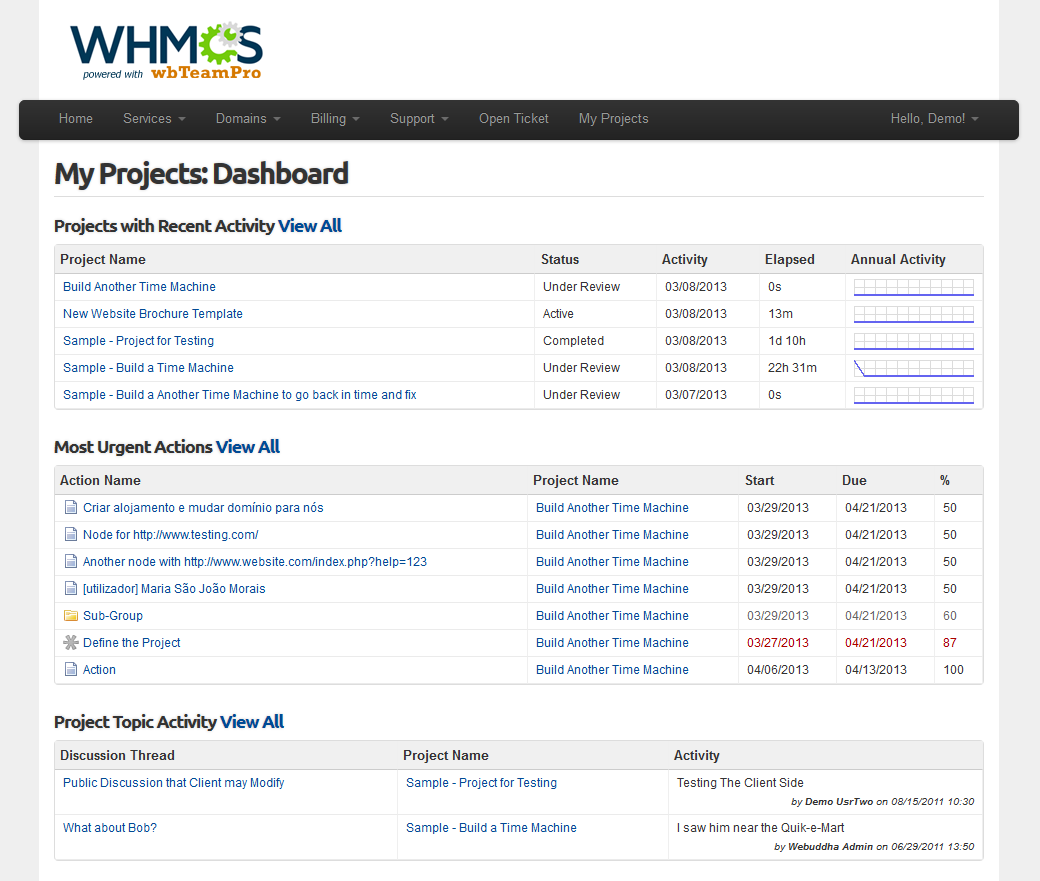Go to the Home menu item

pos(76,119)
